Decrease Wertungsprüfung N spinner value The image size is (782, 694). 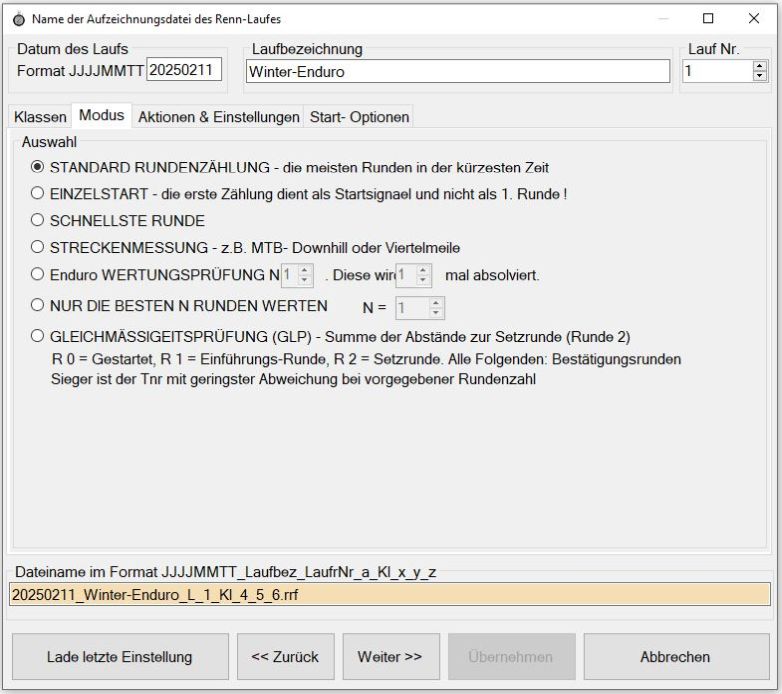click(305, 280)
